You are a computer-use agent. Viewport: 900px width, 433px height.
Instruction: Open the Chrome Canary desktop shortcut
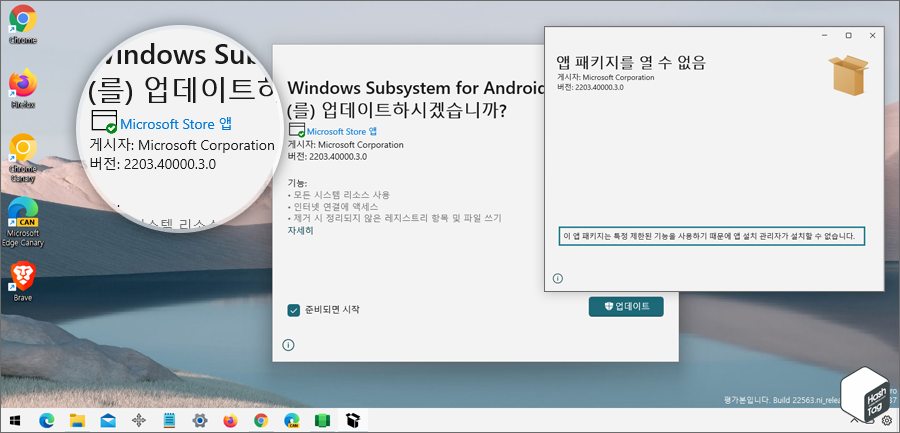click(23, 158)
